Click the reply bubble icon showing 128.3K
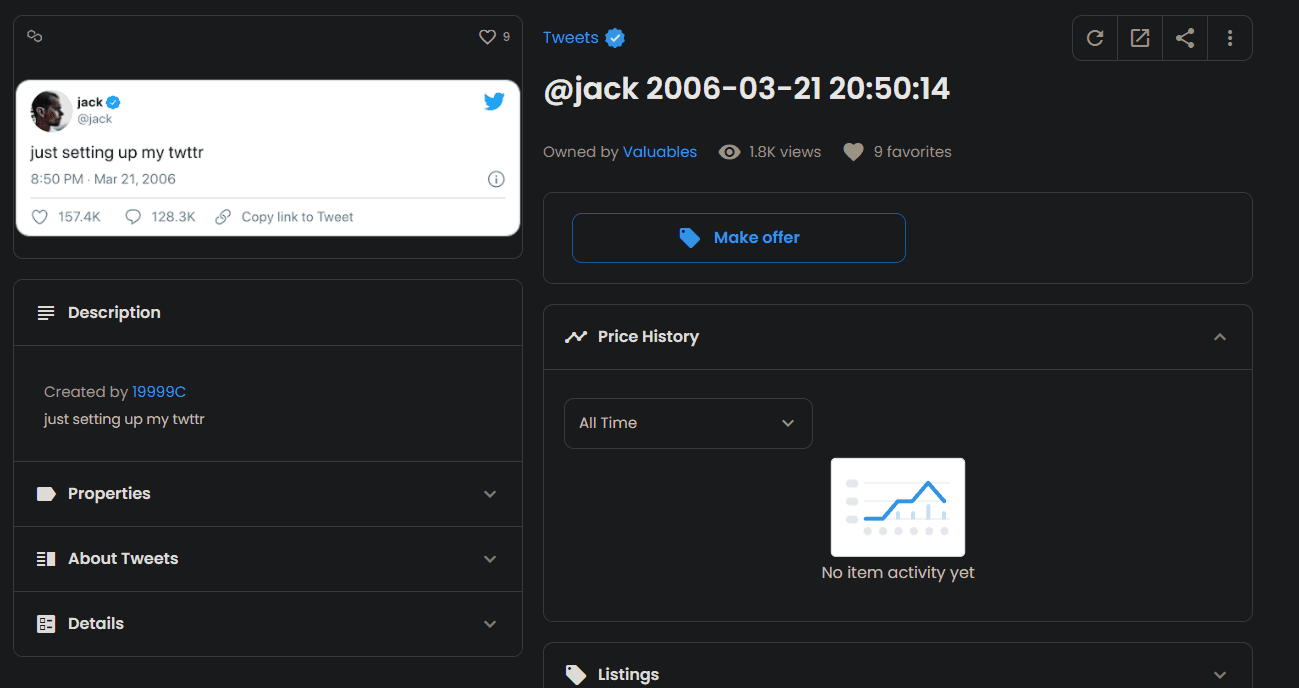The height and width of the screenshot is (688, 1299). click(133, 217)
